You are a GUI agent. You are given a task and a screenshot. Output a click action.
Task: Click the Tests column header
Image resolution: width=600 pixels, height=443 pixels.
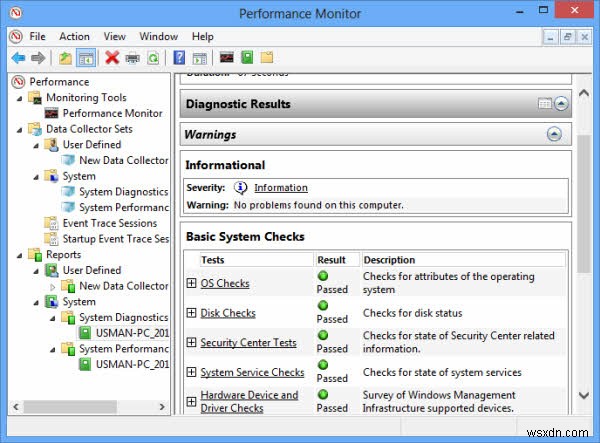coord(256,260)
